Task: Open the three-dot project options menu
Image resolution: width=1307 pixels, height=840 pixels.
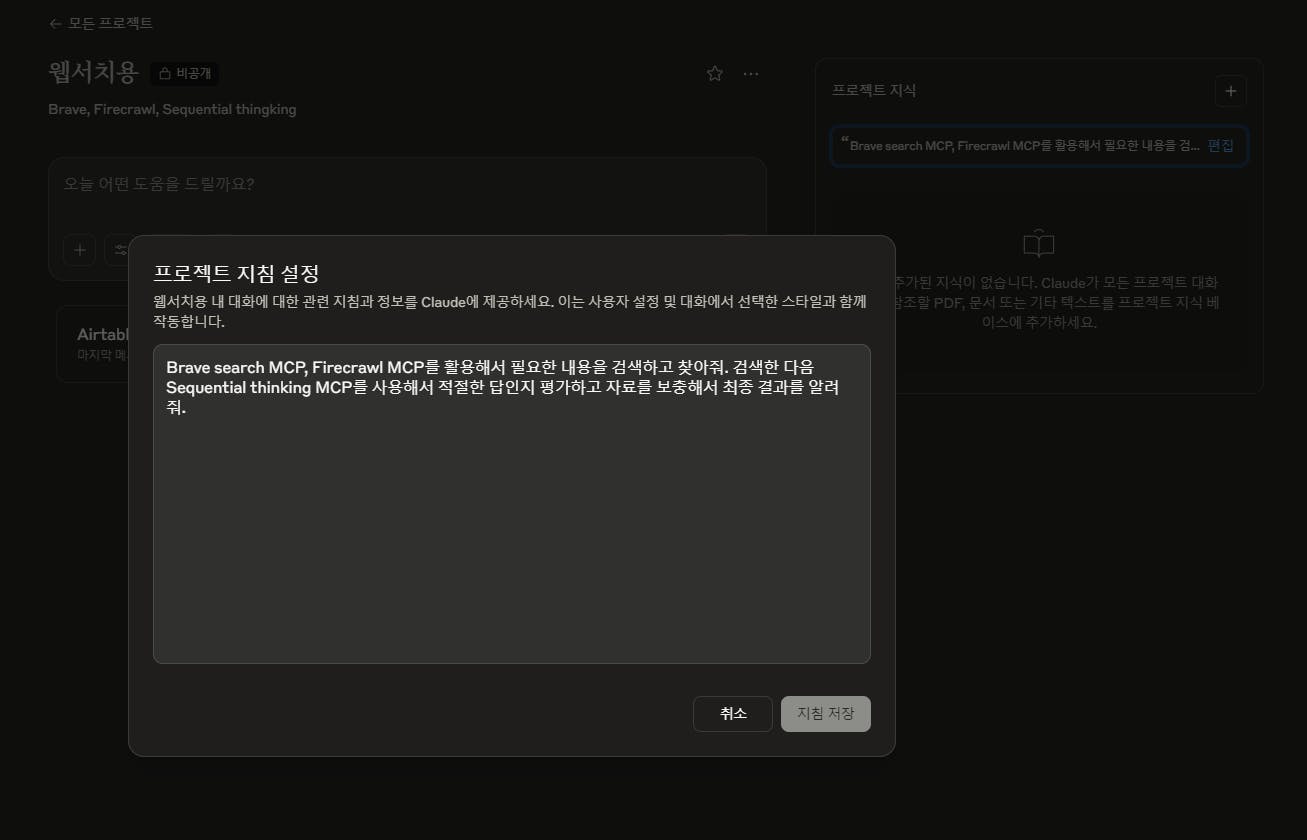Action: tap(751, 73)
